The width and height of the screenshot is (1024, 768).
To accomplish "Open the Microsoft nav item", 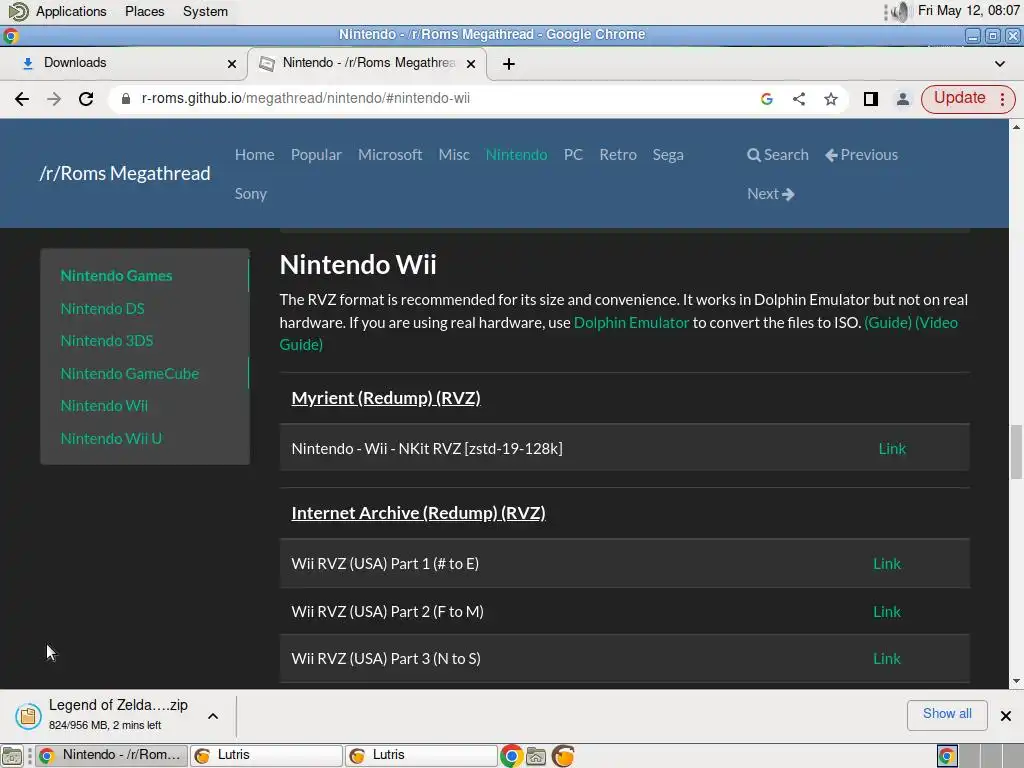I will pos(390,155).
